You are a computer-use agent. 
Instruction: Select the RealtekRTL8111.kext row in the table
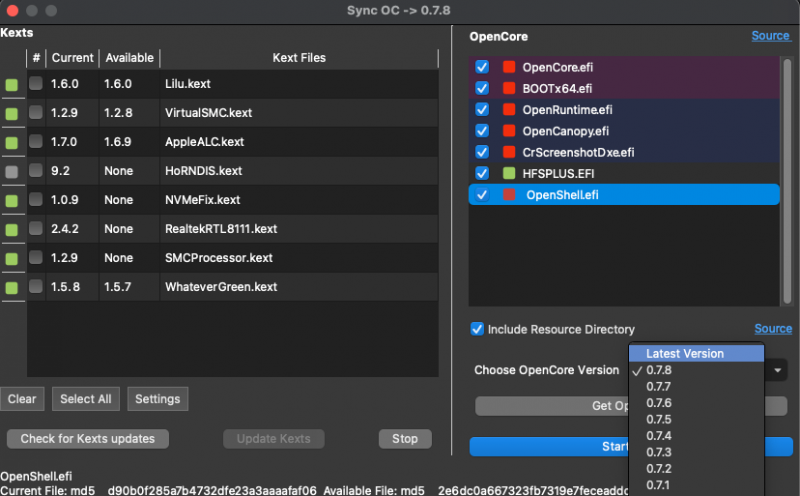(x=220, y=230)
